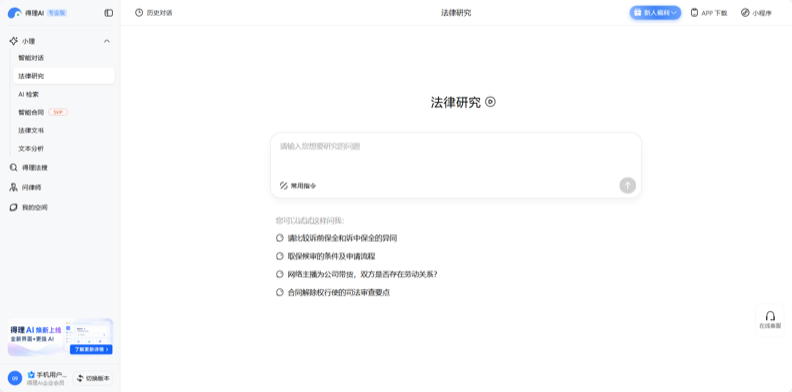Click the user avatar 09
Viewport: 792px width, 392px height.
pos(15,378)
